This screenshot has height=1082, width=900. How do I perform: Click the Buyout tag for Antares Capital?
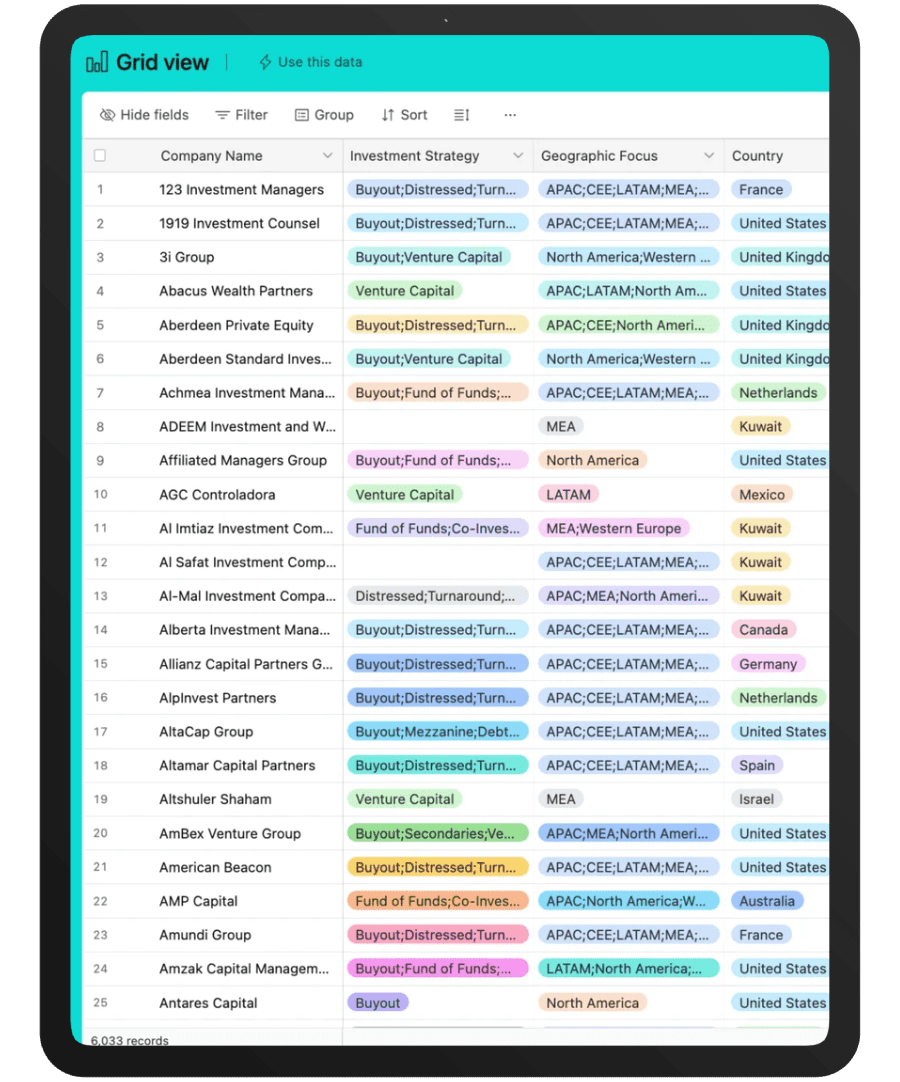point(377,1003)
